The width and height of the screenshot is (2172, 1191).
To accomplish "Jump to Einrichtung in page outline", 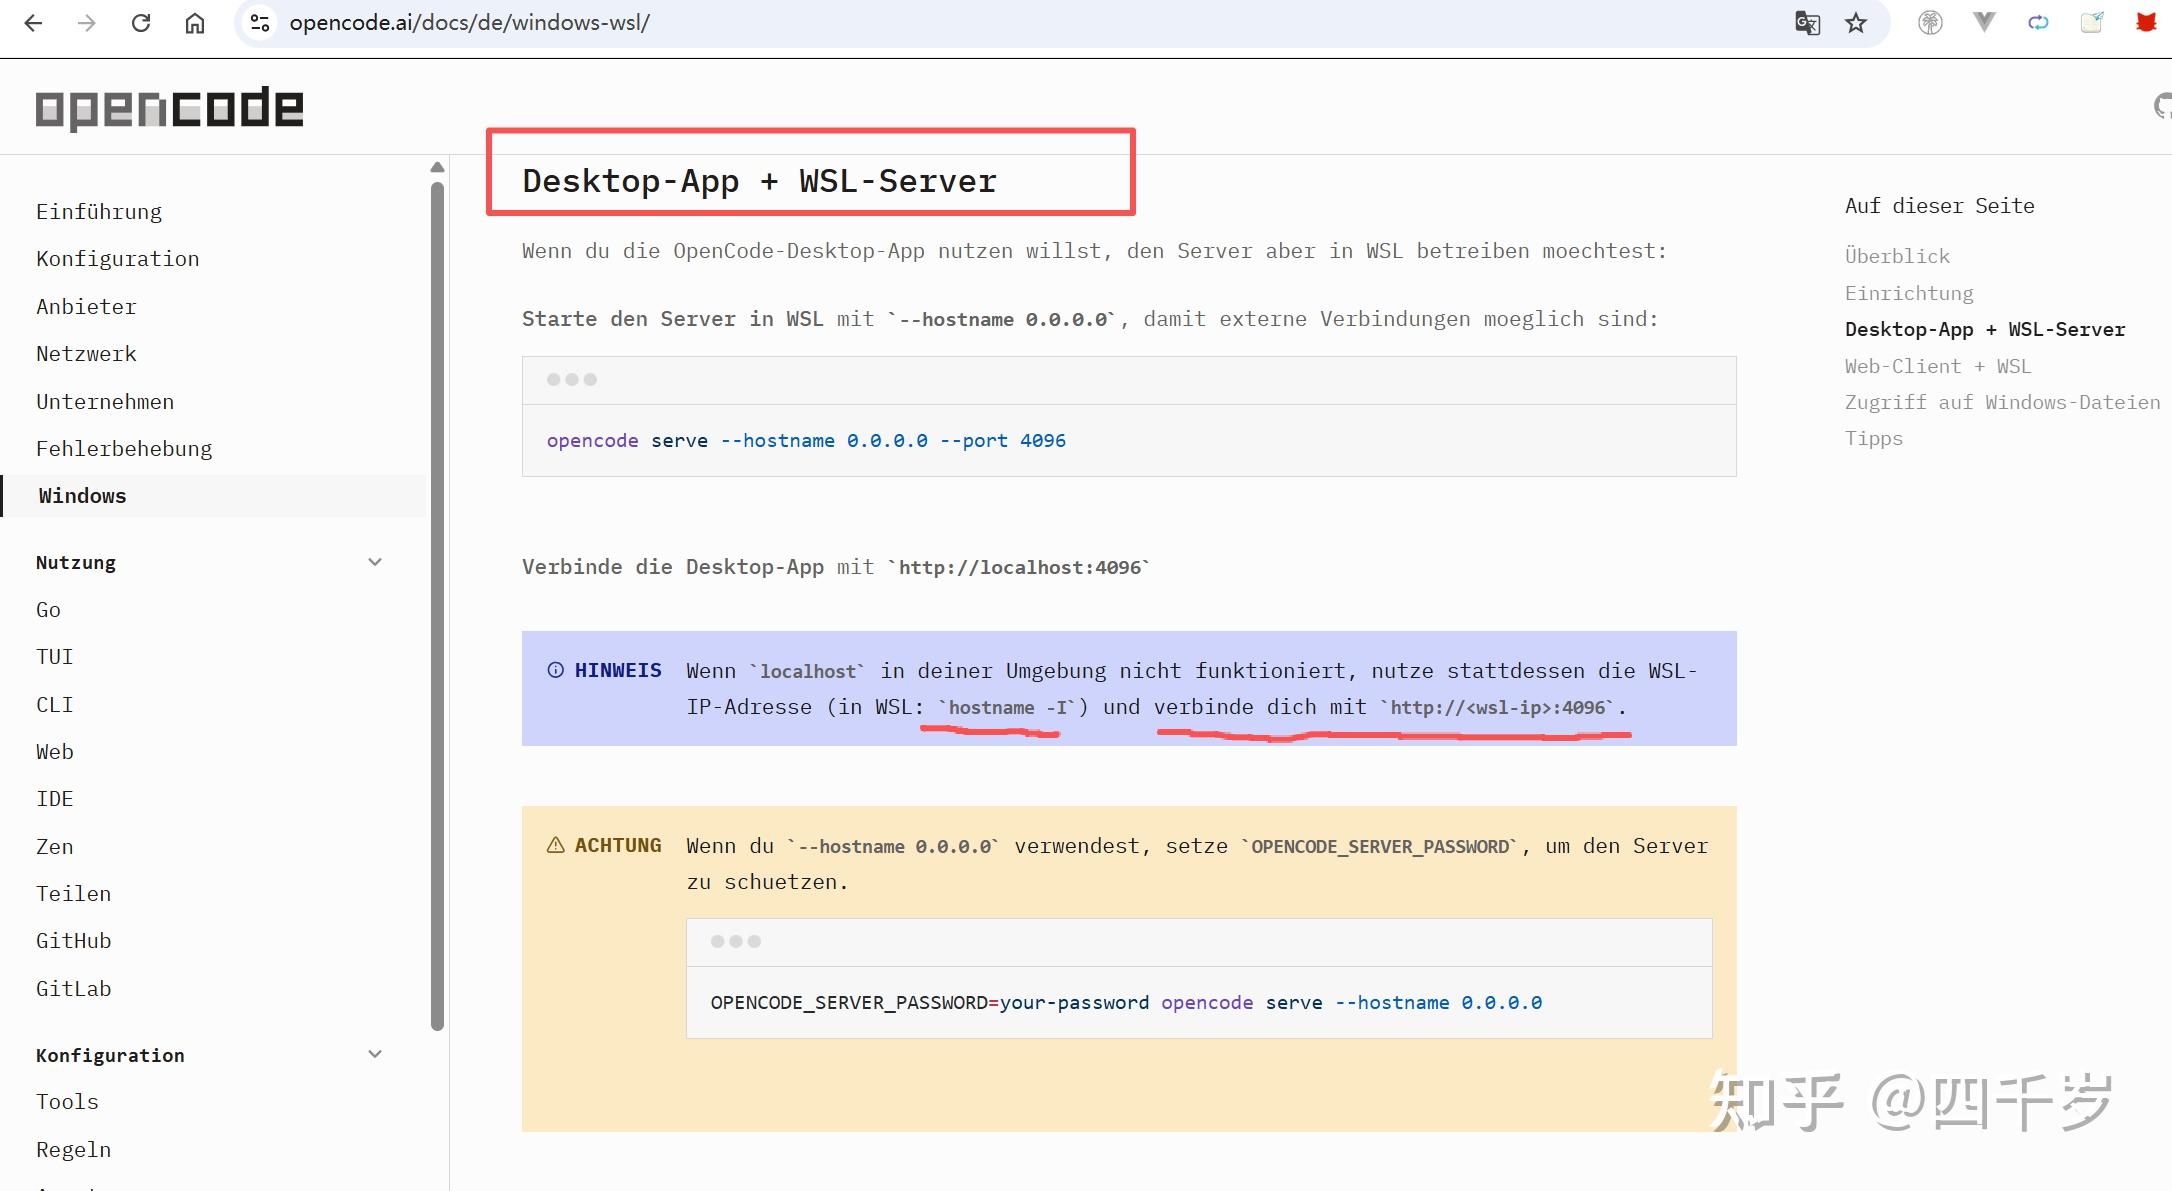I will click(1909, 293).
